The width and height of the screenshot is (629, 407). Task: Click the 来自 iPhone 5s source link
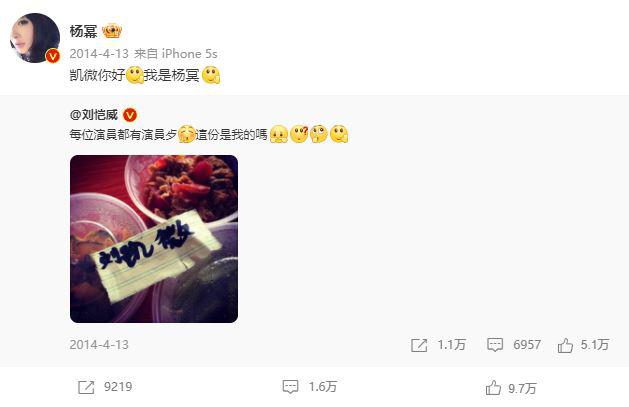[176, 54]
